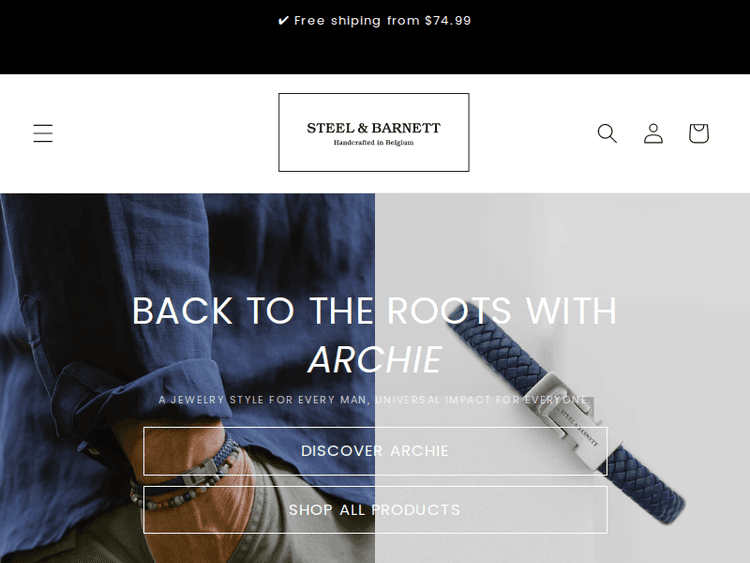Go to the Steel & Barnett logo homepage
This screenshot has height=563, width=750.
374,132
